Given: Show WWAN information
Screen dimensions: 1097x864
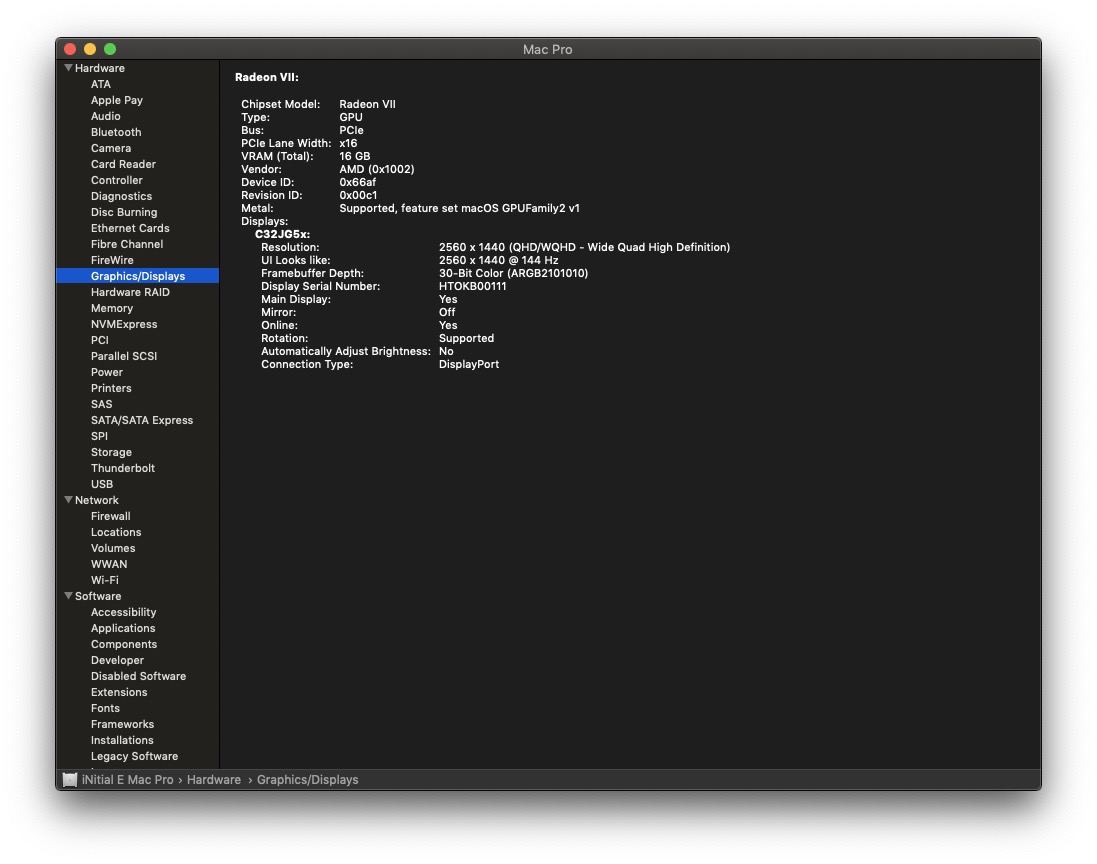Looking at the screenshot, I should [109, 565].
